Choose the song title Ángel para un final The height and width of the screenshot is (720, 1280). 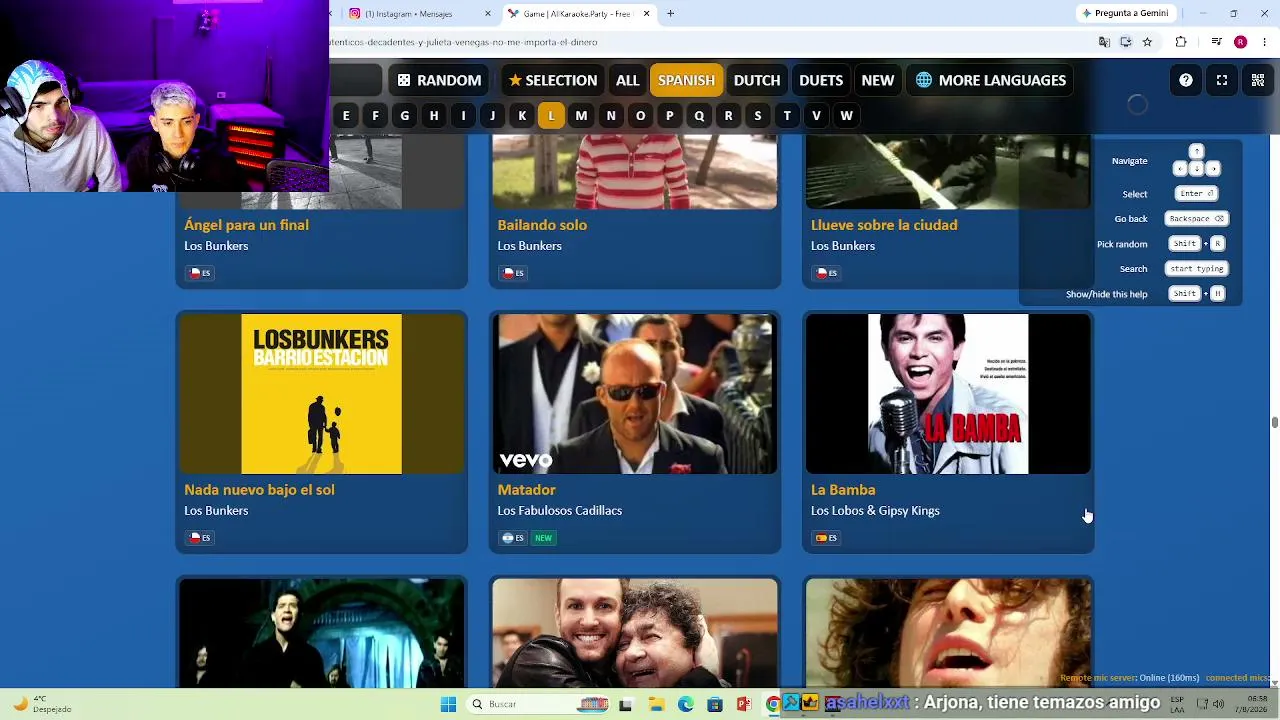[x=246, y=225]
